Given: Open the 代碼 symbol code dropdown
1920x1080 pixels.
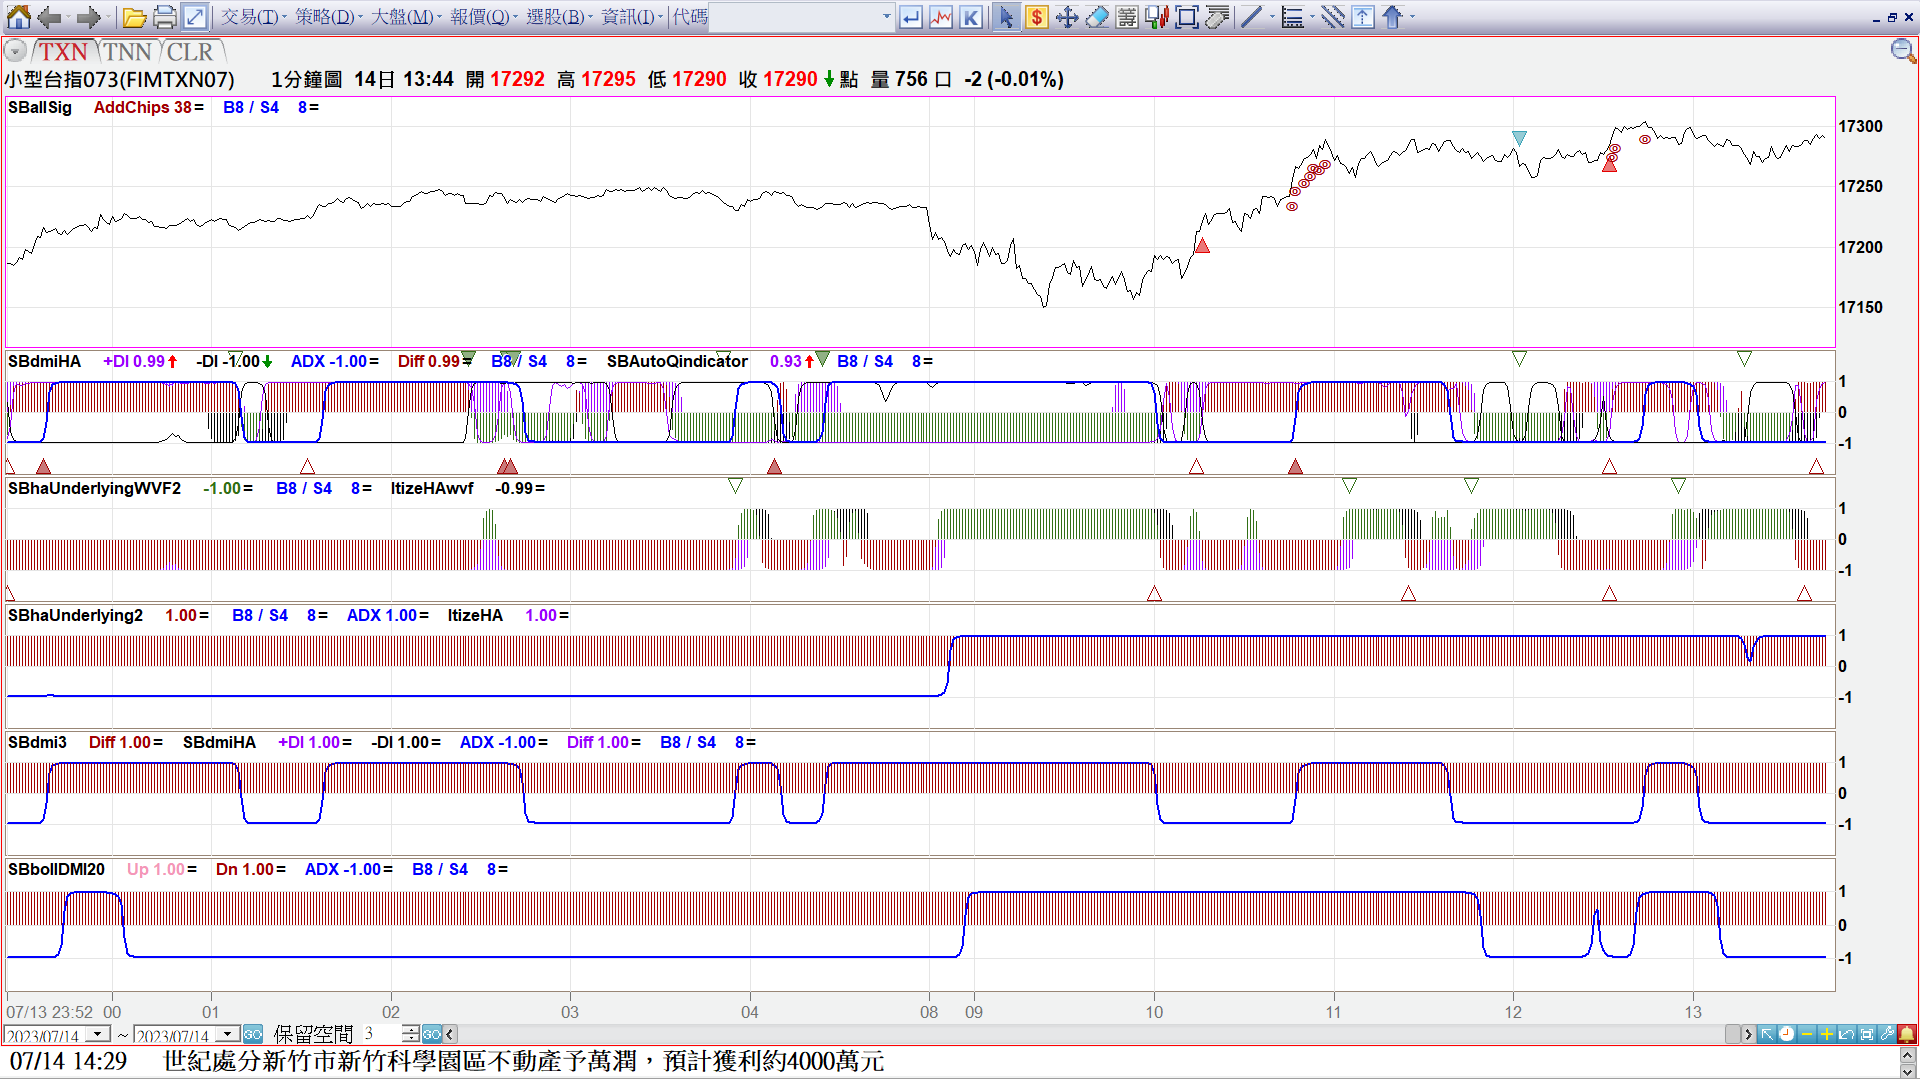Looking at the screenshot, I should coord(886,17).
